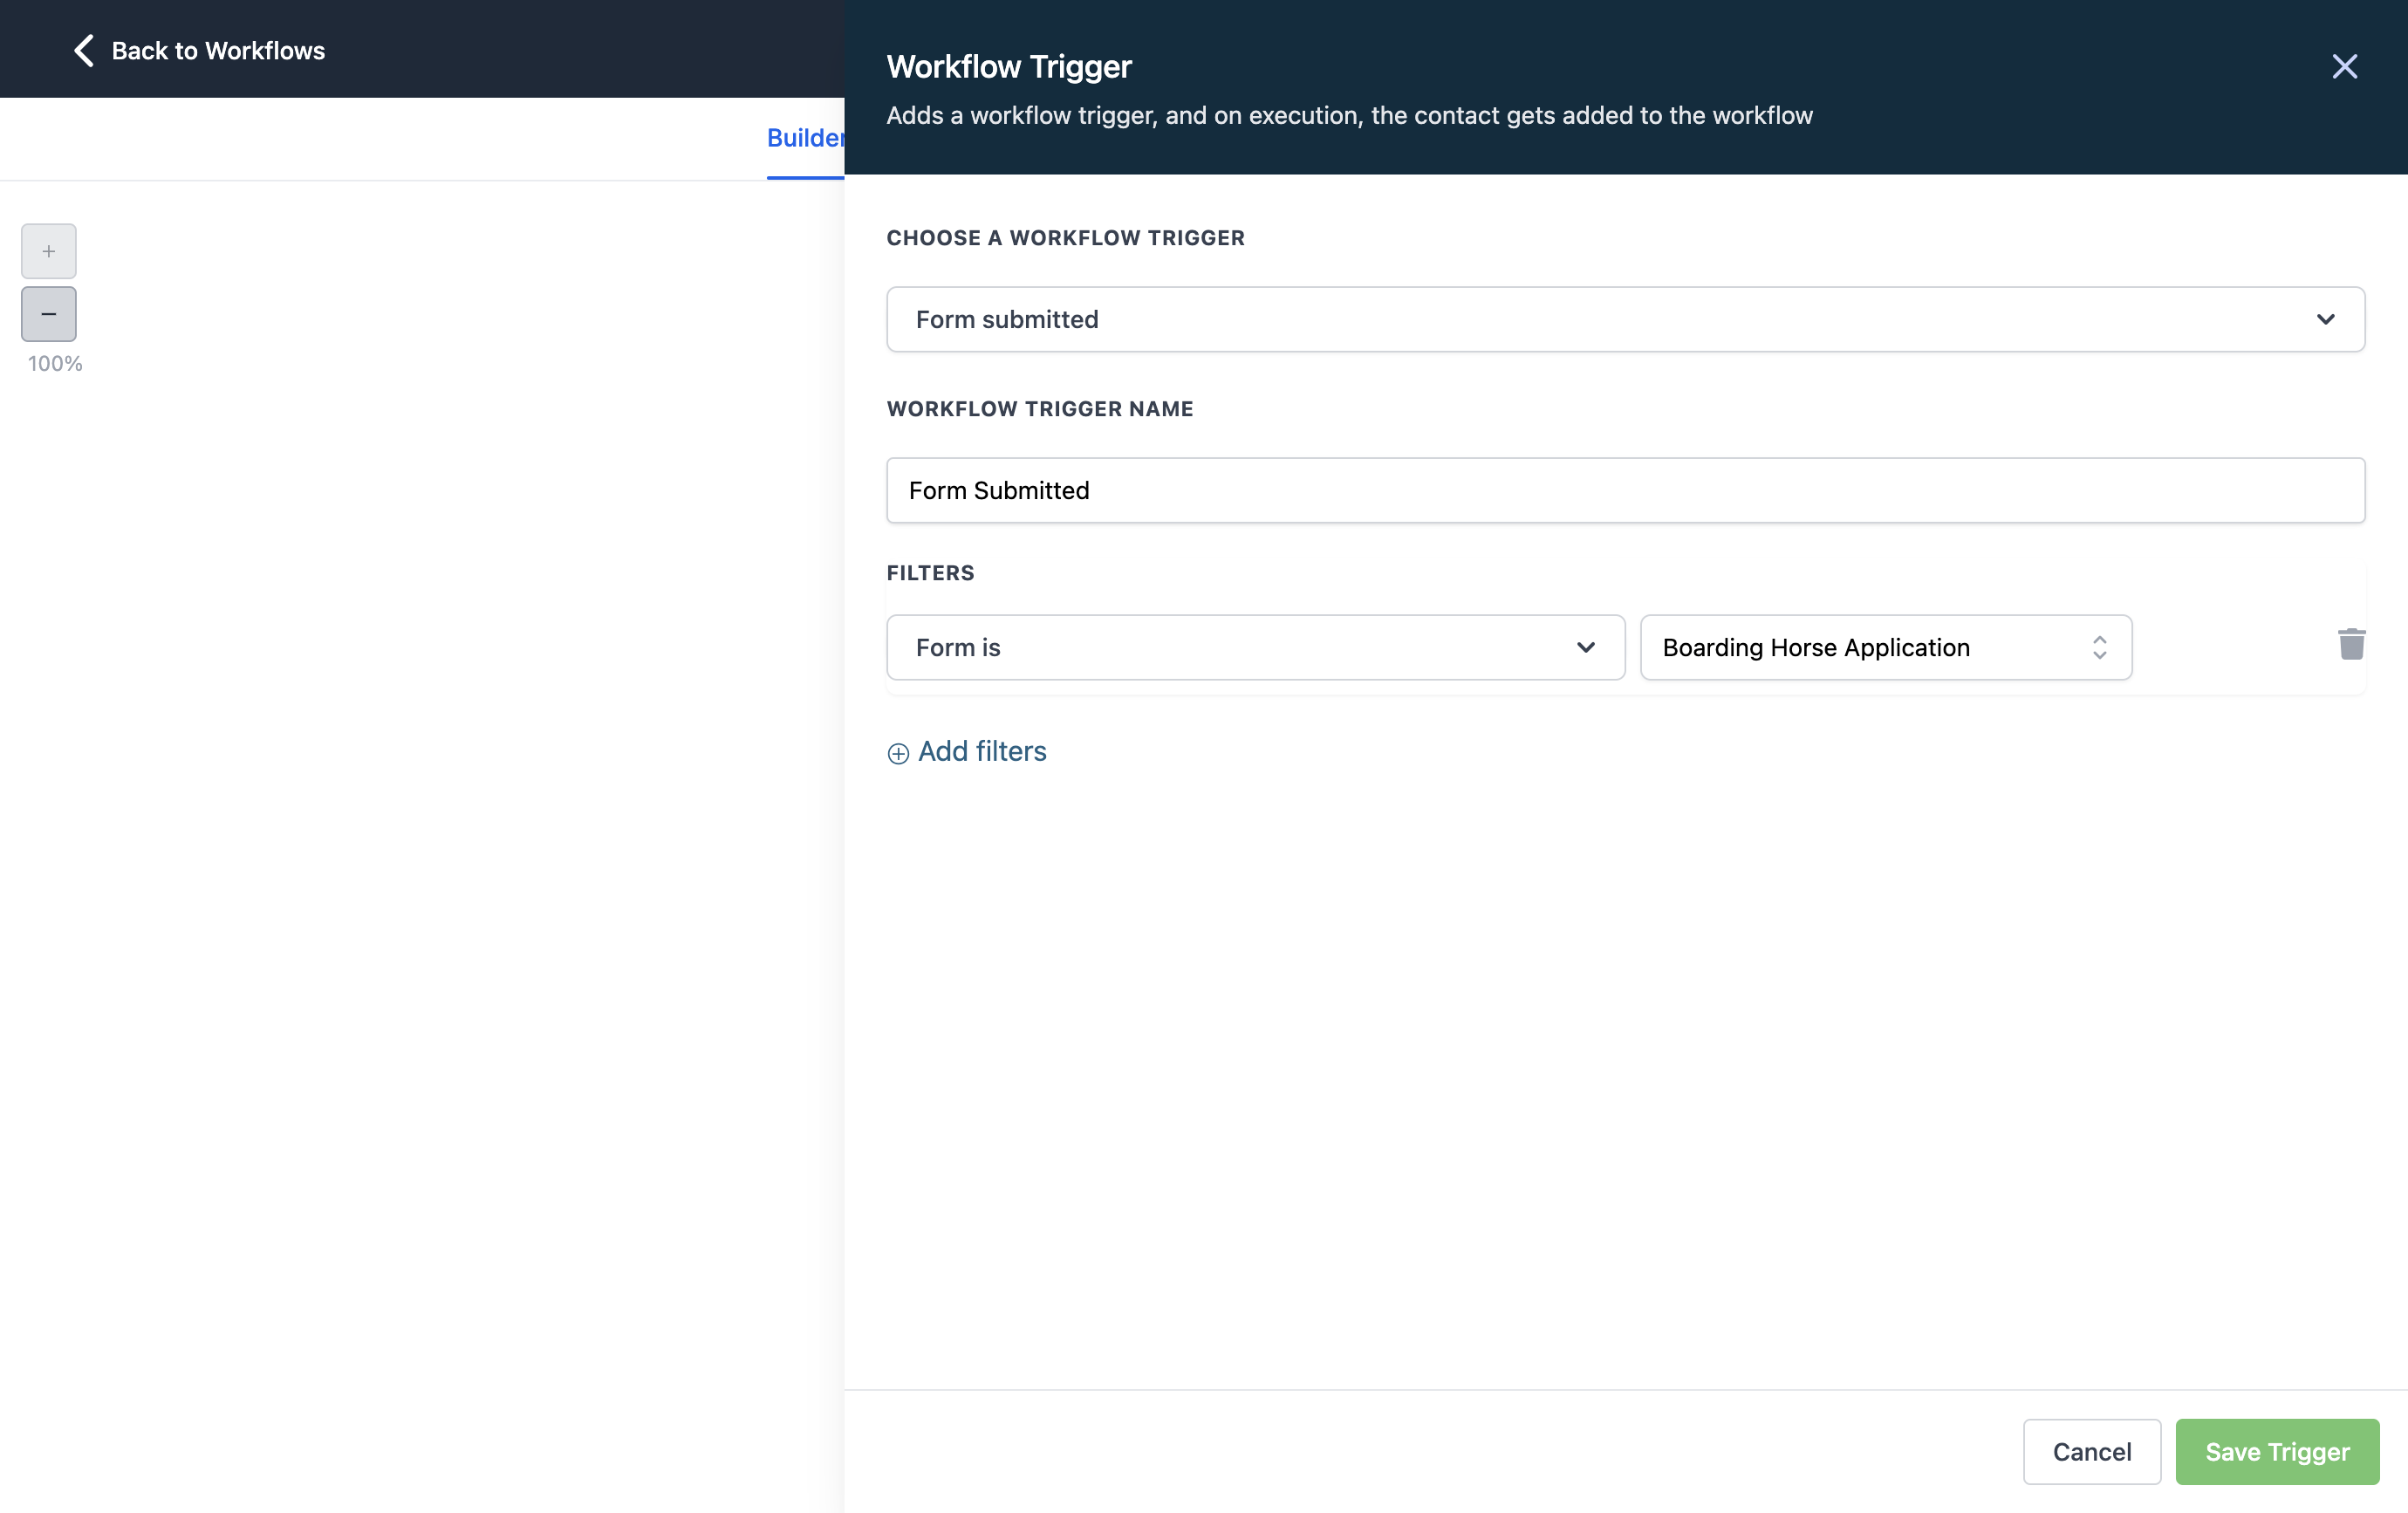Open the Boarding Horse Application selector
The height and width of the screenshot is (1513, 2408).
[x=1886, y=647]
